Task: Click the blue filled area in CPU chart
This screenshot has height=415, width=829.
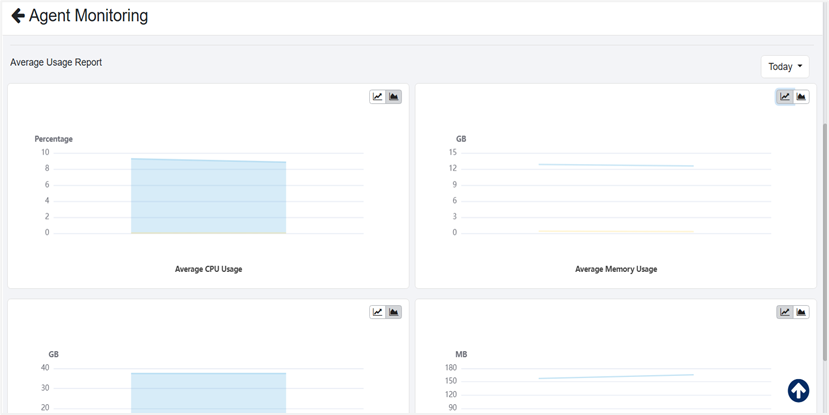Action: 208,198
